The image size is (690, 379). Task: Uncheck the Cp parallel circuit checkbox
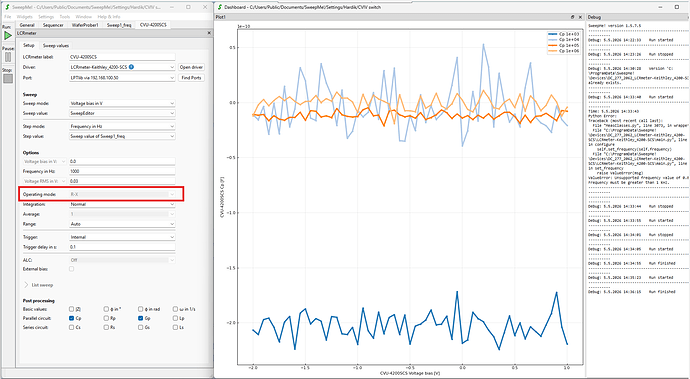pos(71,318)
